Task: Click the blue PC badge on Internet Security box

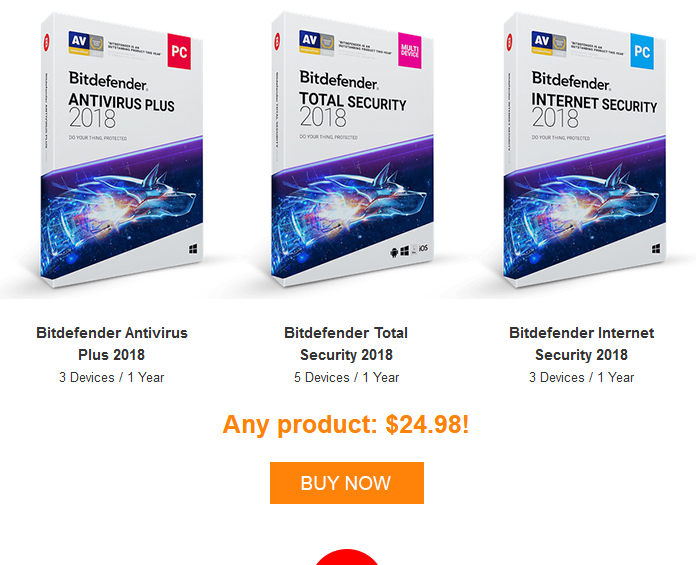Action: click(x=642, y=50)
